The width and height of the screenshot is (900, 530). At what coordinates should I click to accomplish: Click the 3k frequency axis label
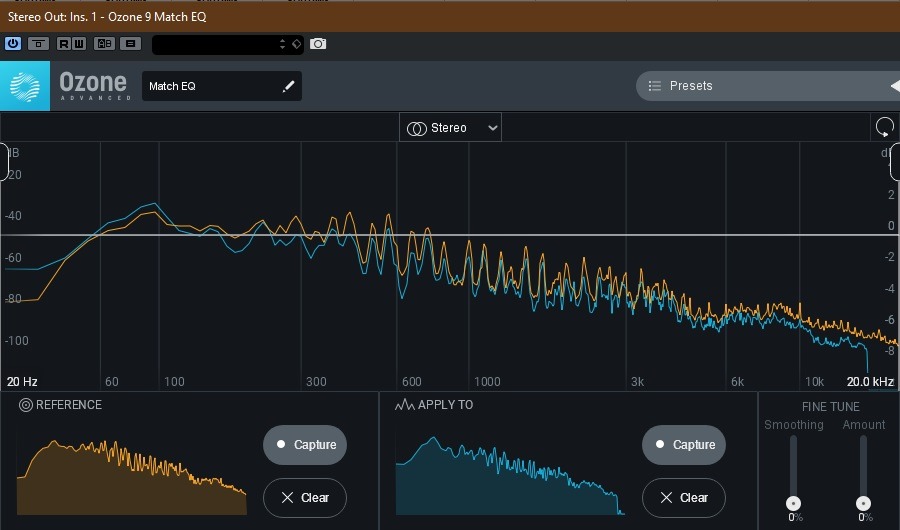pyautogui.click(x=637, y=382)
